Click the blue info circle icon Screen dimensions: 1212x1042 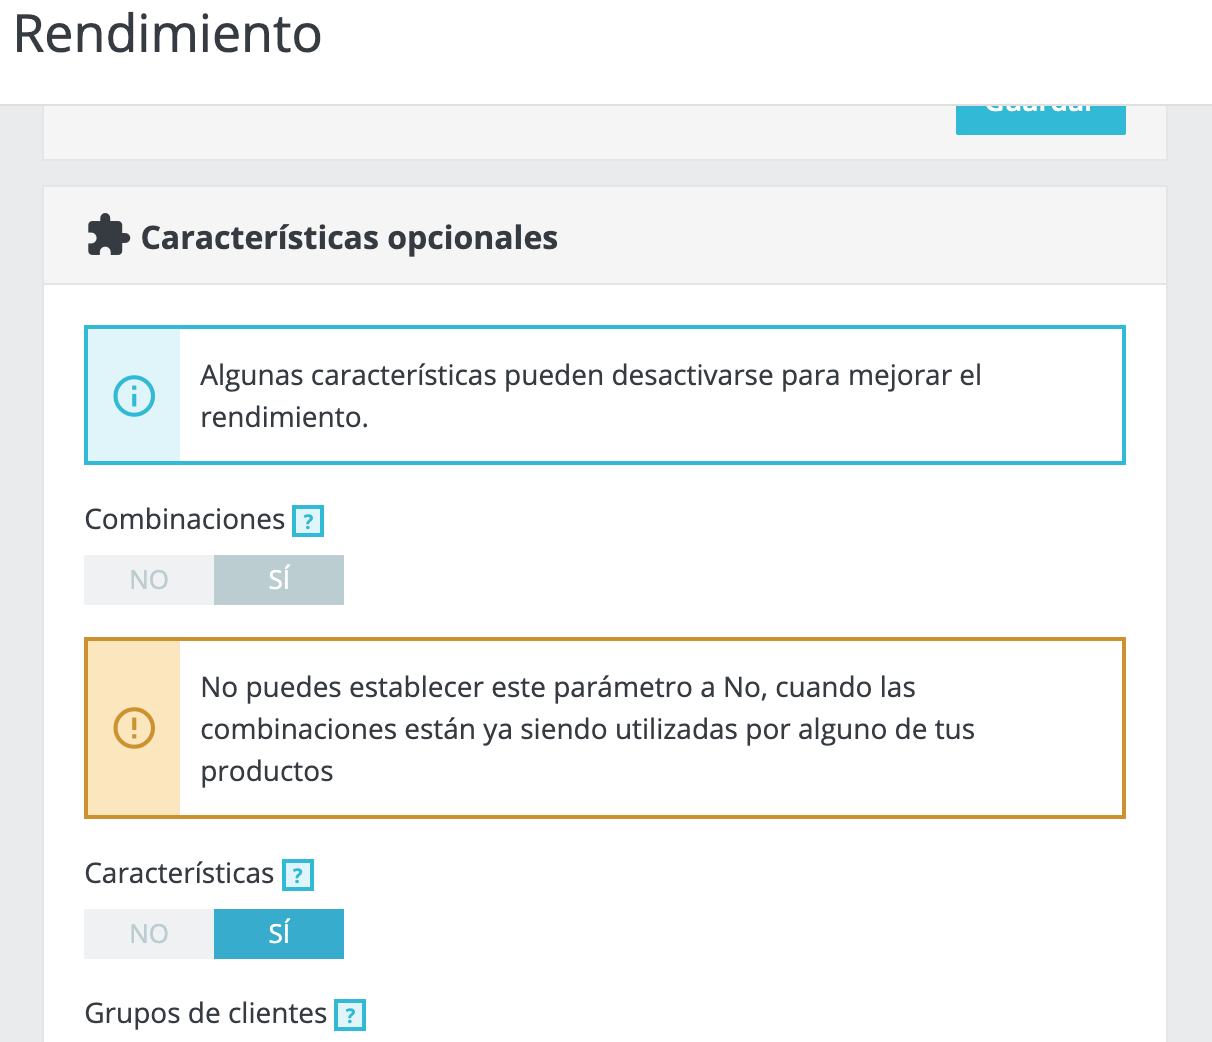[x=134, y=395]
